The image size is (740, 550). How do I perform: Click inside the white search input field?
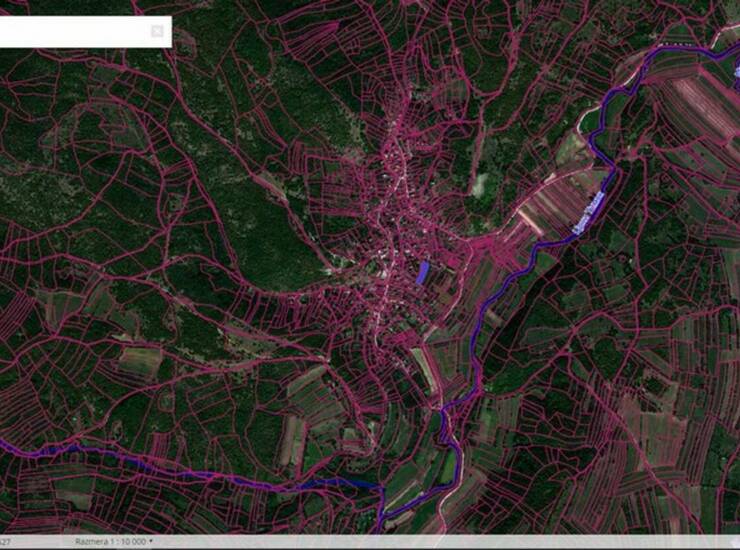click(x=75, y=31)
